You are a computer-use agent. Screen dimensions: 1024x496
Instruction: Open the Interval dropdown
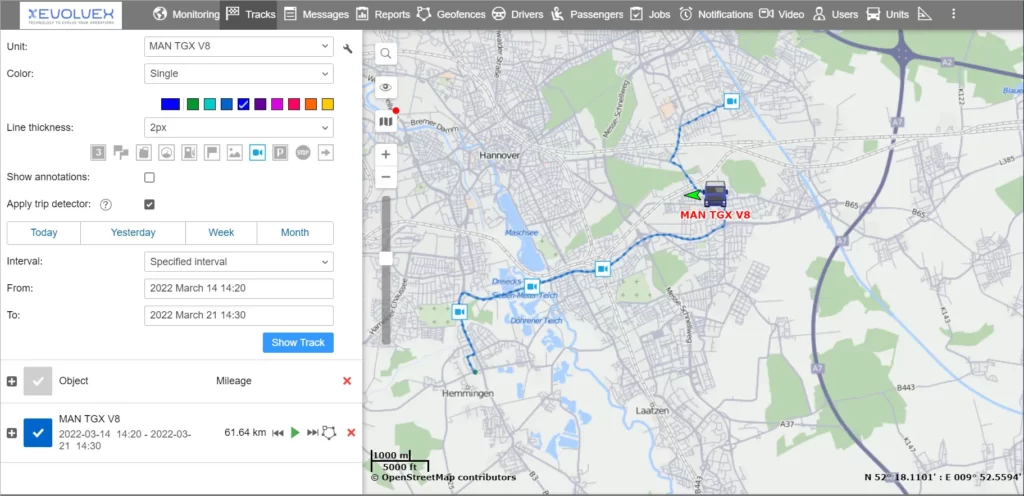click(238, 262)
